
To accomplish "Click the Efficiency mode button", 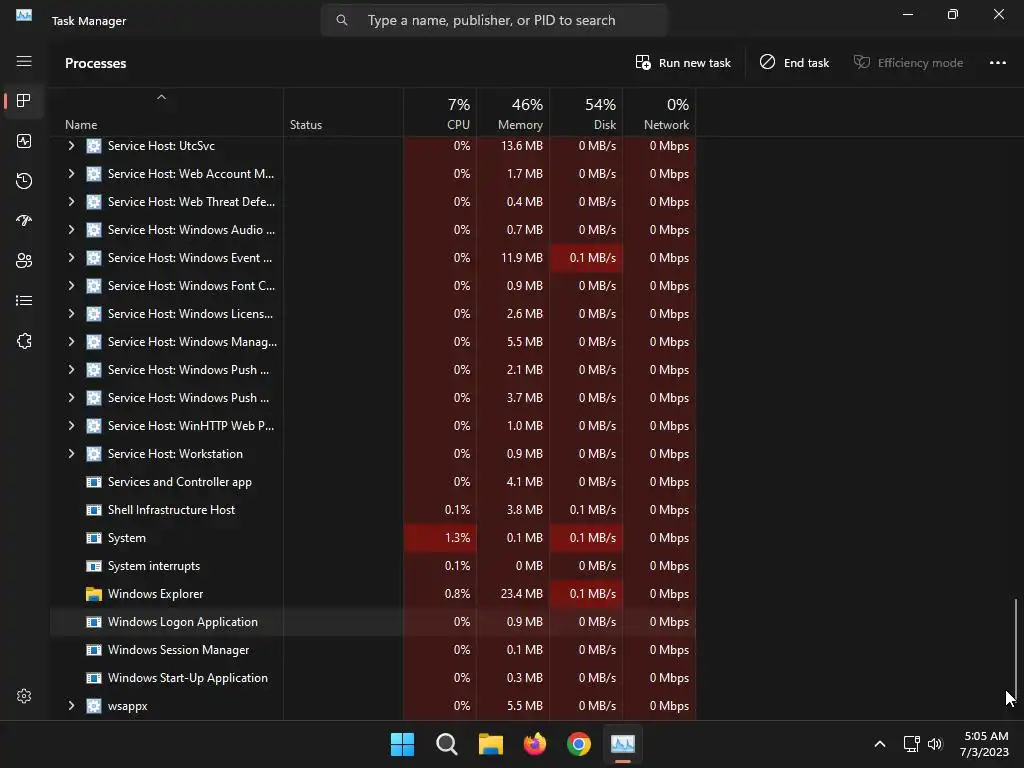I will [908, 63].
